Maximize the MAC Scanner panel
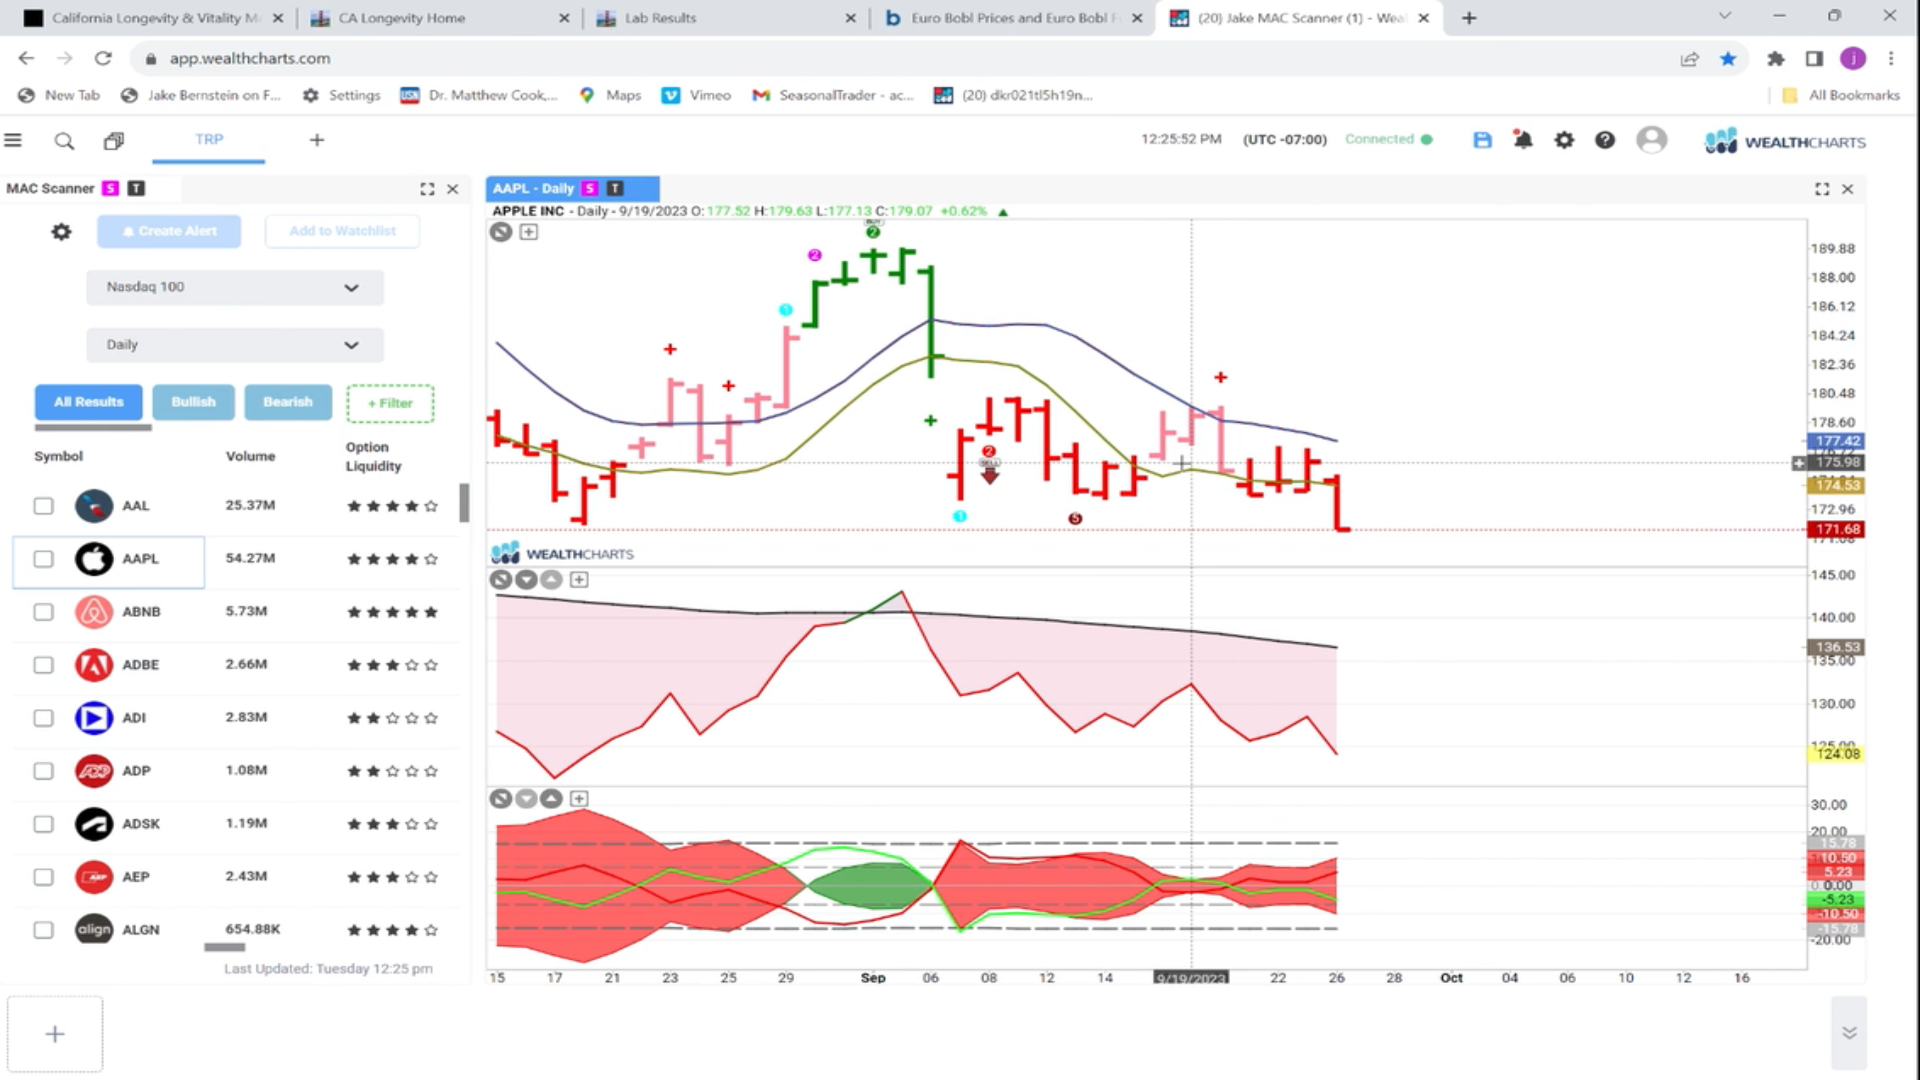Image resolution: width=1920 pixels, height=1080 pixels. point(427,189)
